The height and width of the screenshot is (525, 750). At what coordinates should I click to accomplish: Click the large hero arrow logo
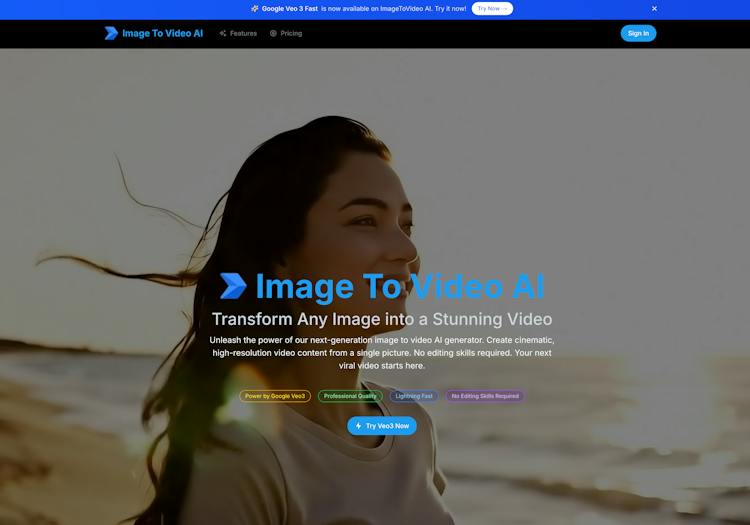coord(233,286)
